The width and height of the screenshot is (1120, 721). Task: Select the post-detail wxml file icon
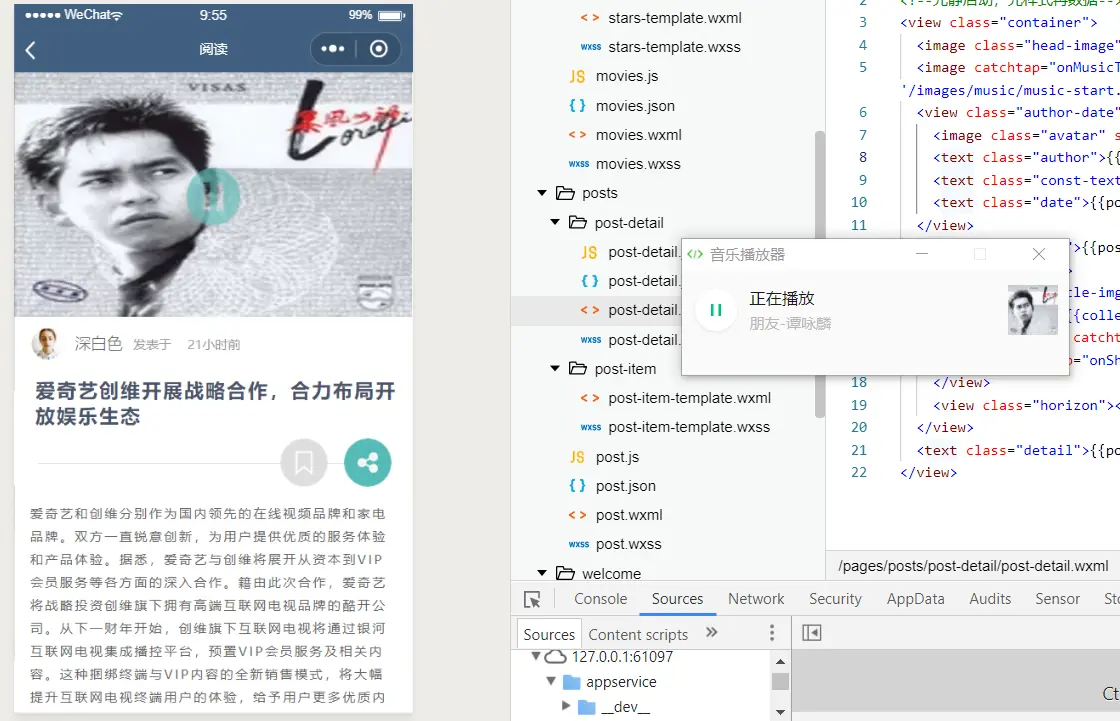[x=589, y=310]
